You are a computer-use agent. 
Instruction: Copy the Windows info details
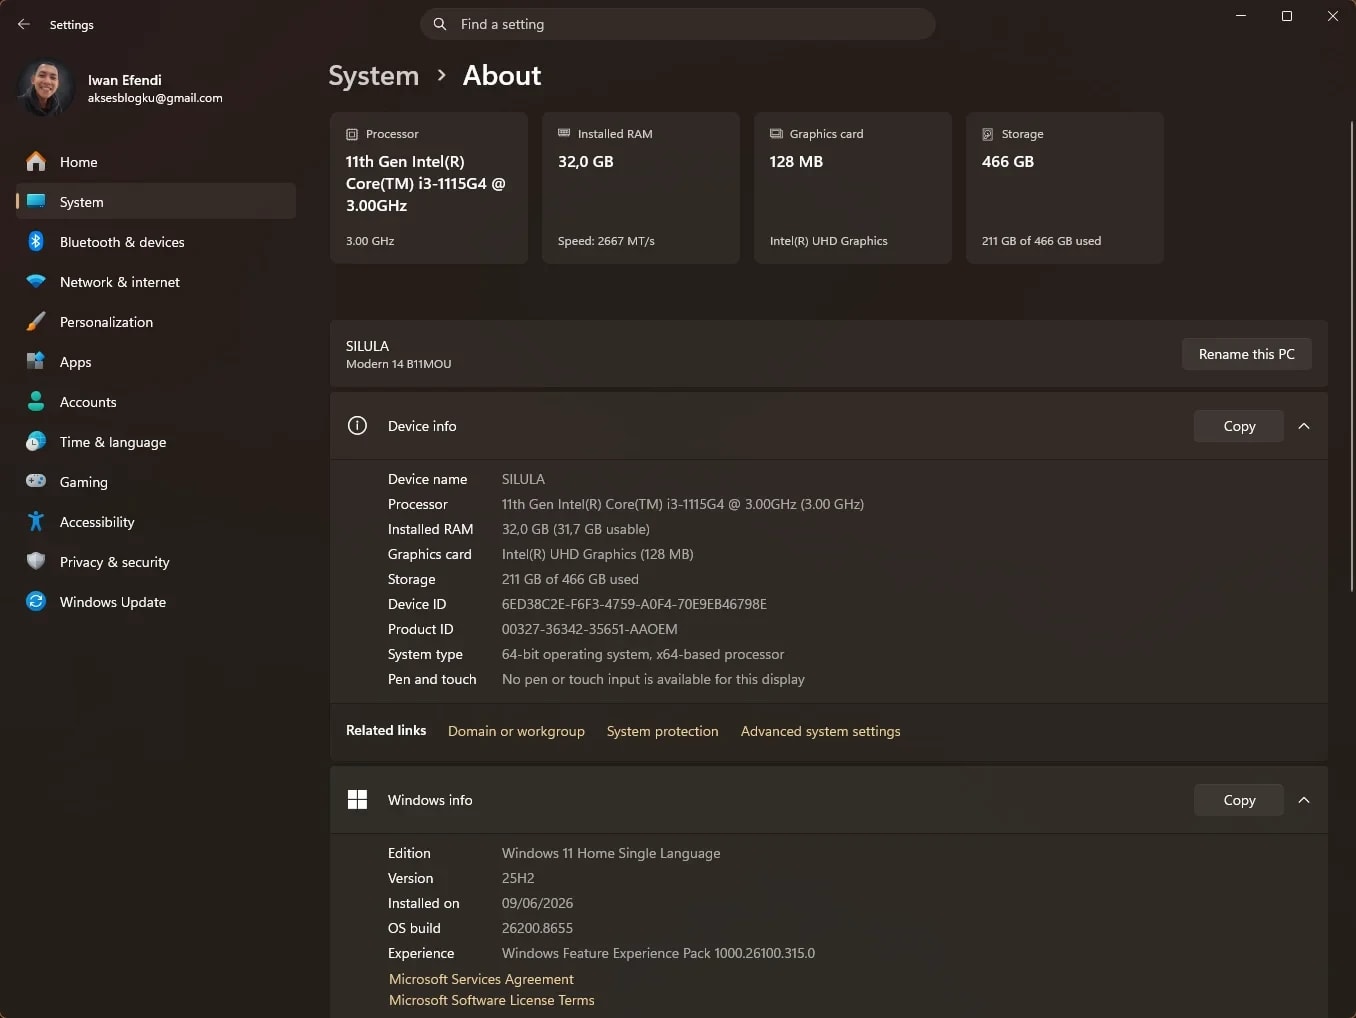[1239, 800]
